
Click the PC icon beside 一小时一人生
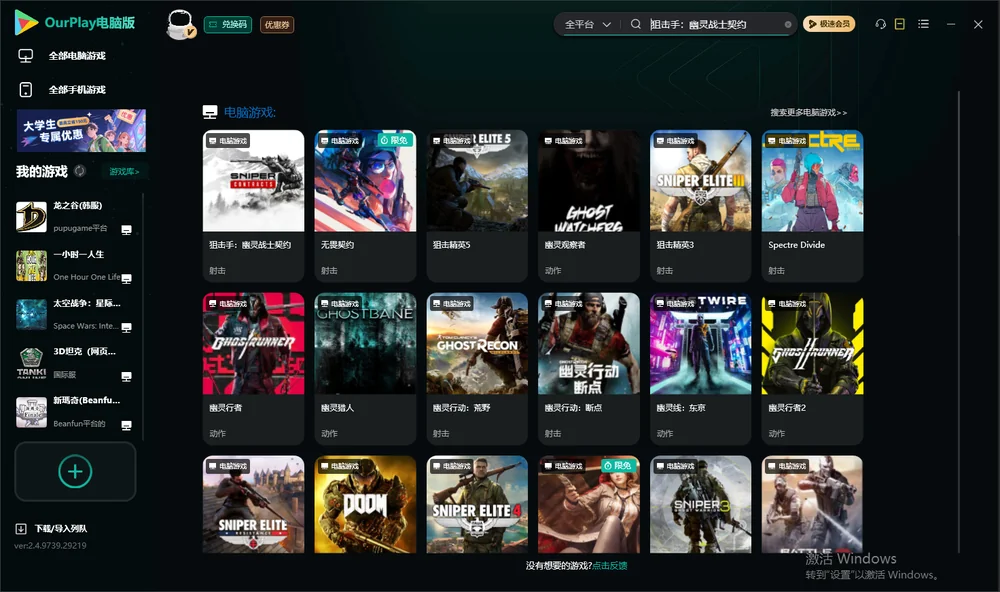[126, 279]
